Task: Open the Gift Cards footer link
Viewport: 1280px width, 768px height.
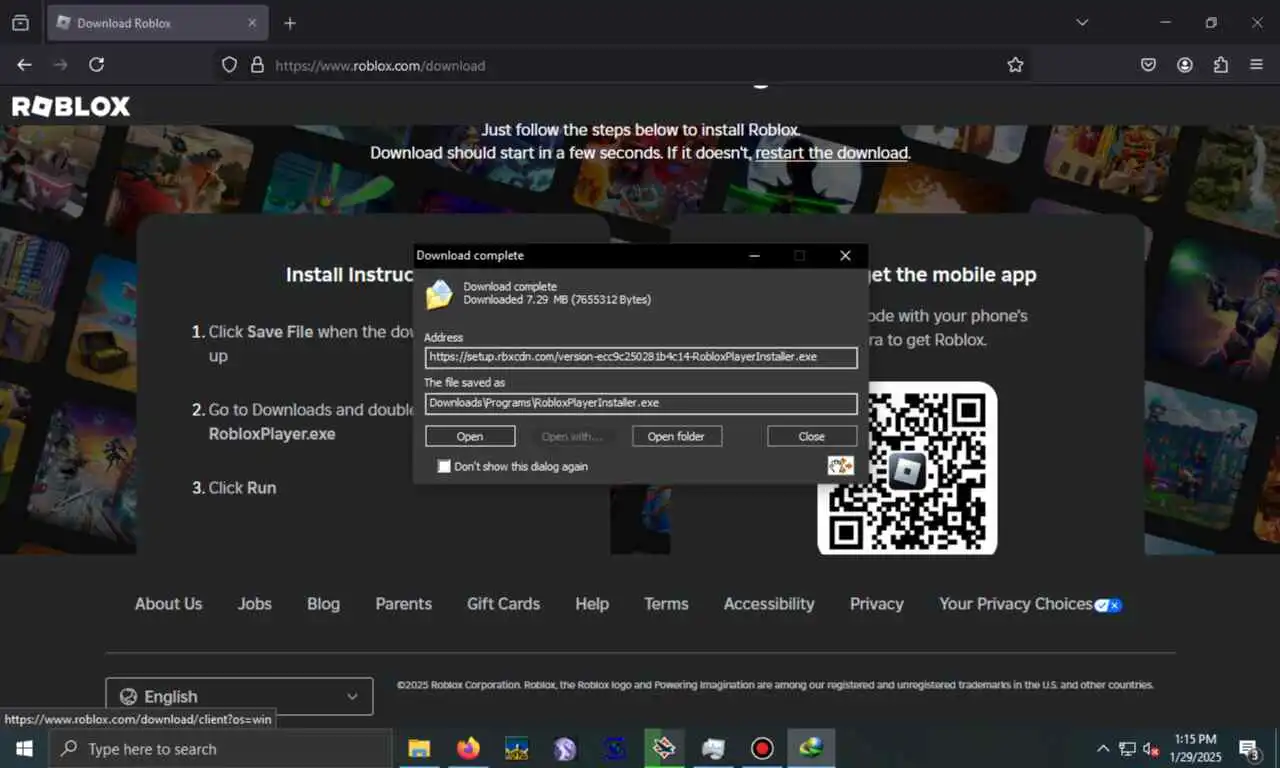Action: point(503,604)
